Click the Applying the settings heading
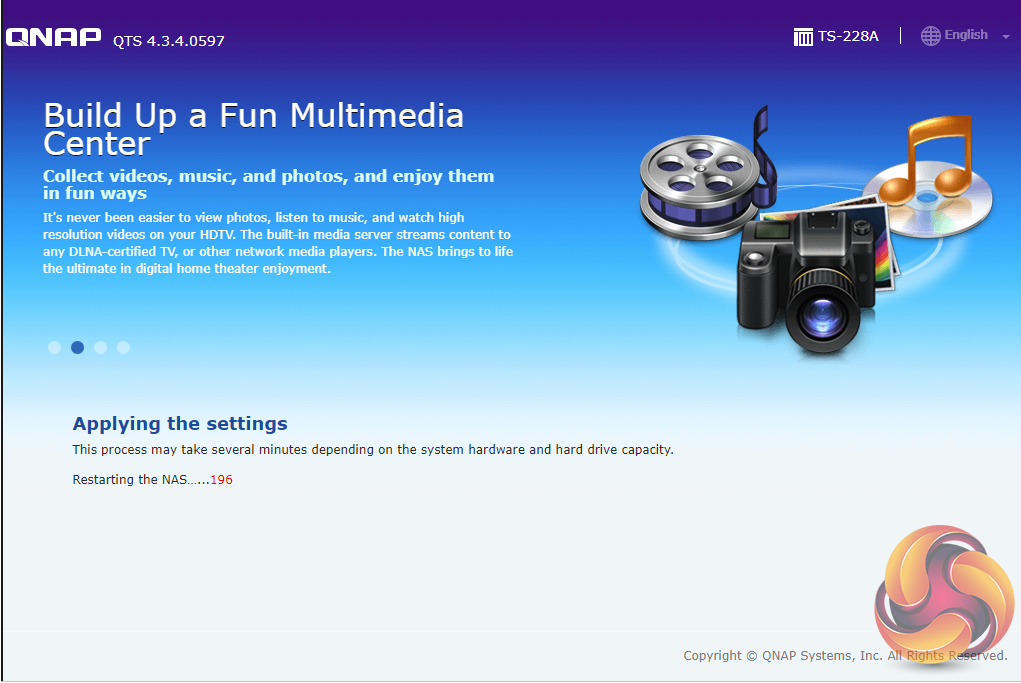 [180, 424]
